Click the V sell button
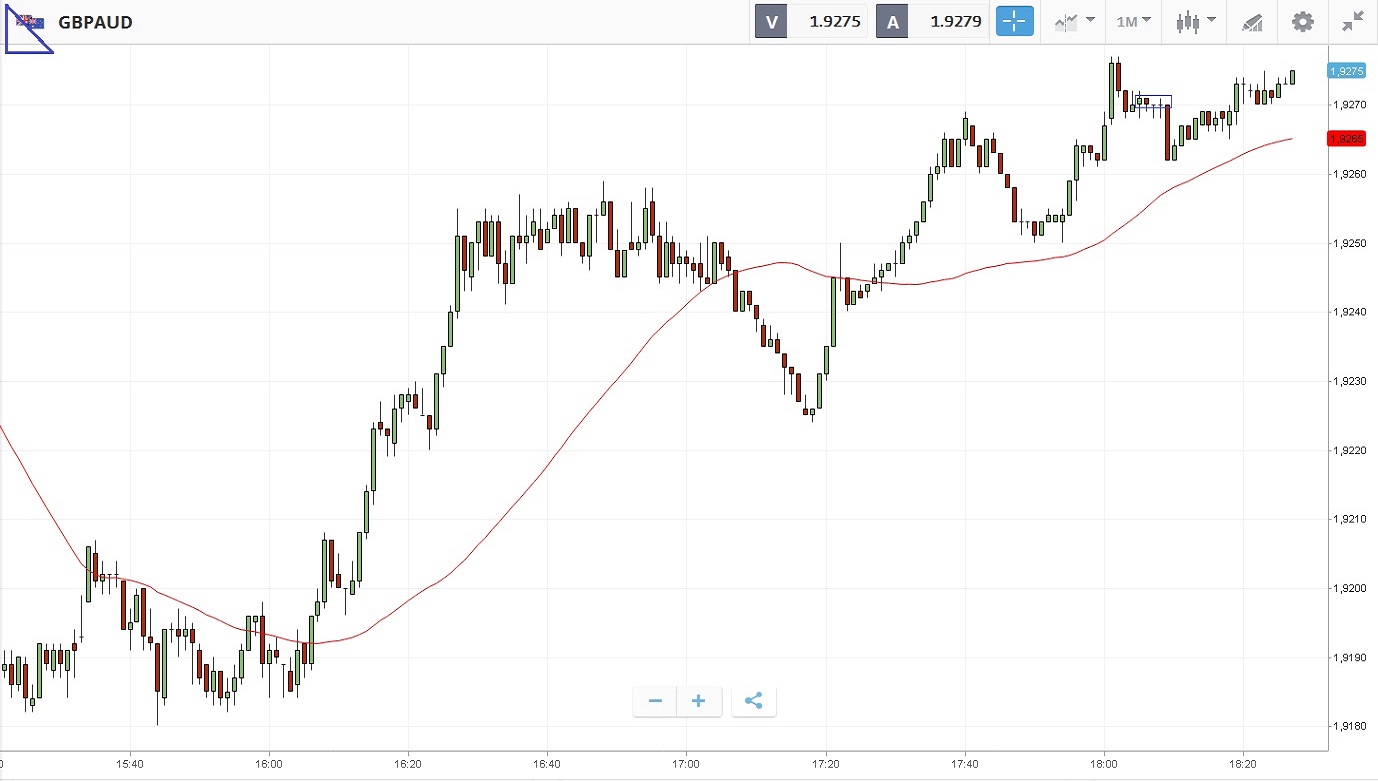This screenshot has height=781, width=1378. click(771, 21)
